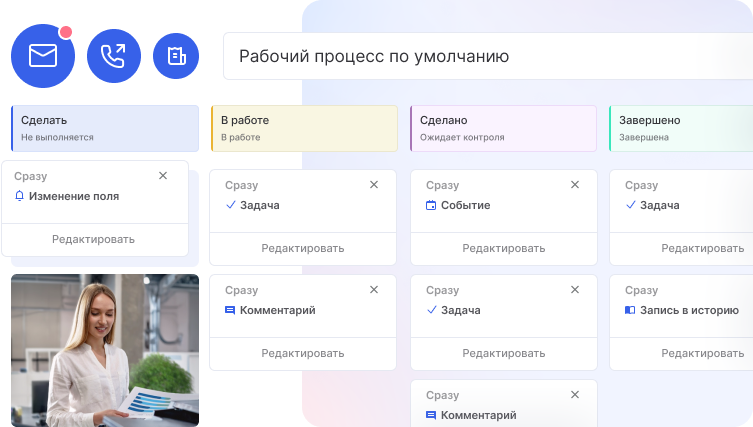Click the Рабочий процесс по умолчанию field
This screenshot has width=753, height=427.
(x=487, y=56)
